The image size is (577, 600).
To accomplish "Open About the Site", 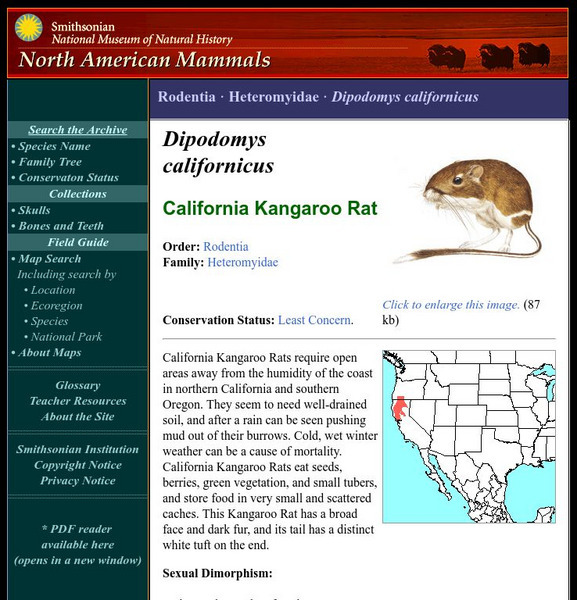I will pos(78,417).
